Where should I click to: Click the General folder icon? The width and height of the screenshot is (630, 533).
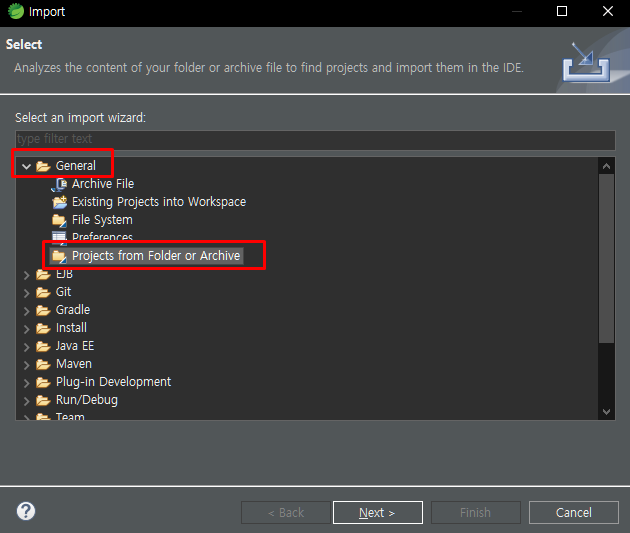(x=43, y=166)
